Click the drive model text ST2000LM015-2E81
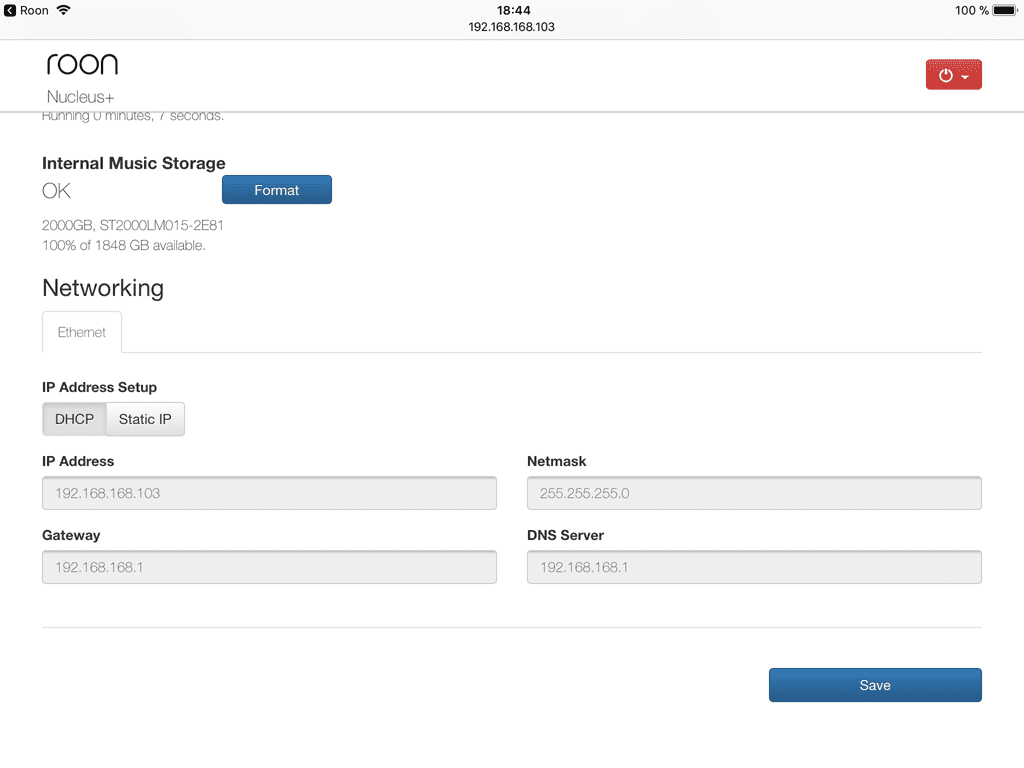 [161, 225]
